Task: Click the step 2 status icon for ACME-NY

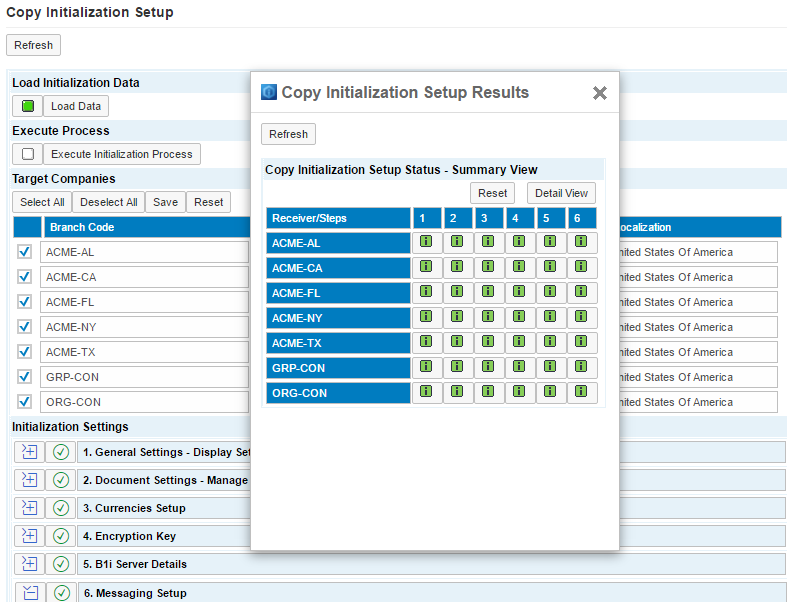Action: pyautogui.click(x=457, y=317)
